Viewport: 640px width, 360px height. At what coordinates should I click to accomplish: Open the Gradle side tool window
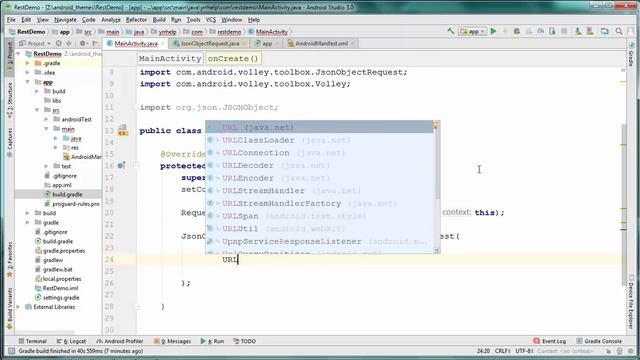(x=632, y=54)
